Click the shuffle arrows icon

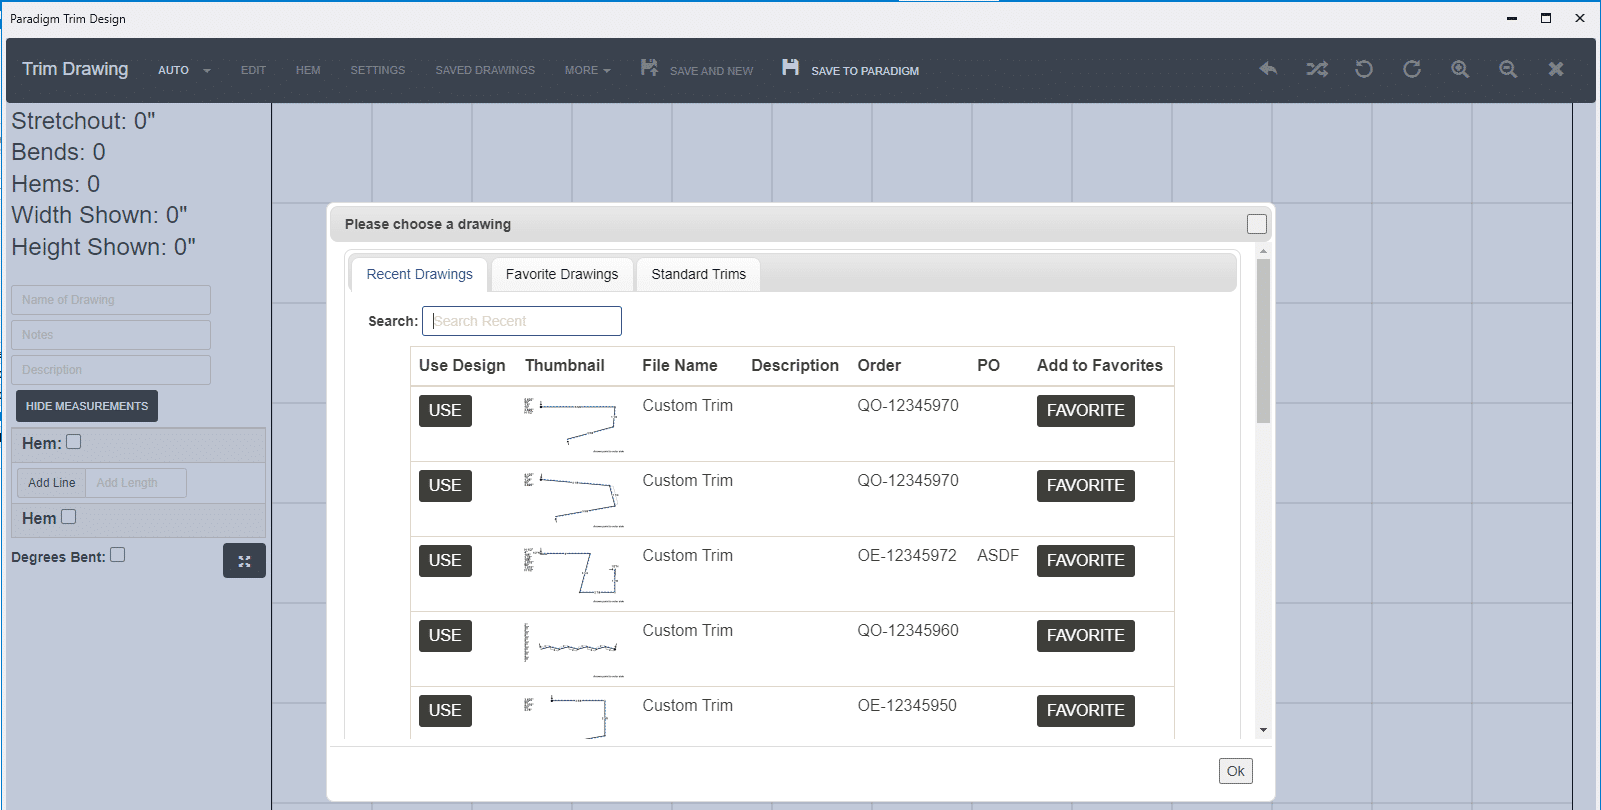(1317, 69)
